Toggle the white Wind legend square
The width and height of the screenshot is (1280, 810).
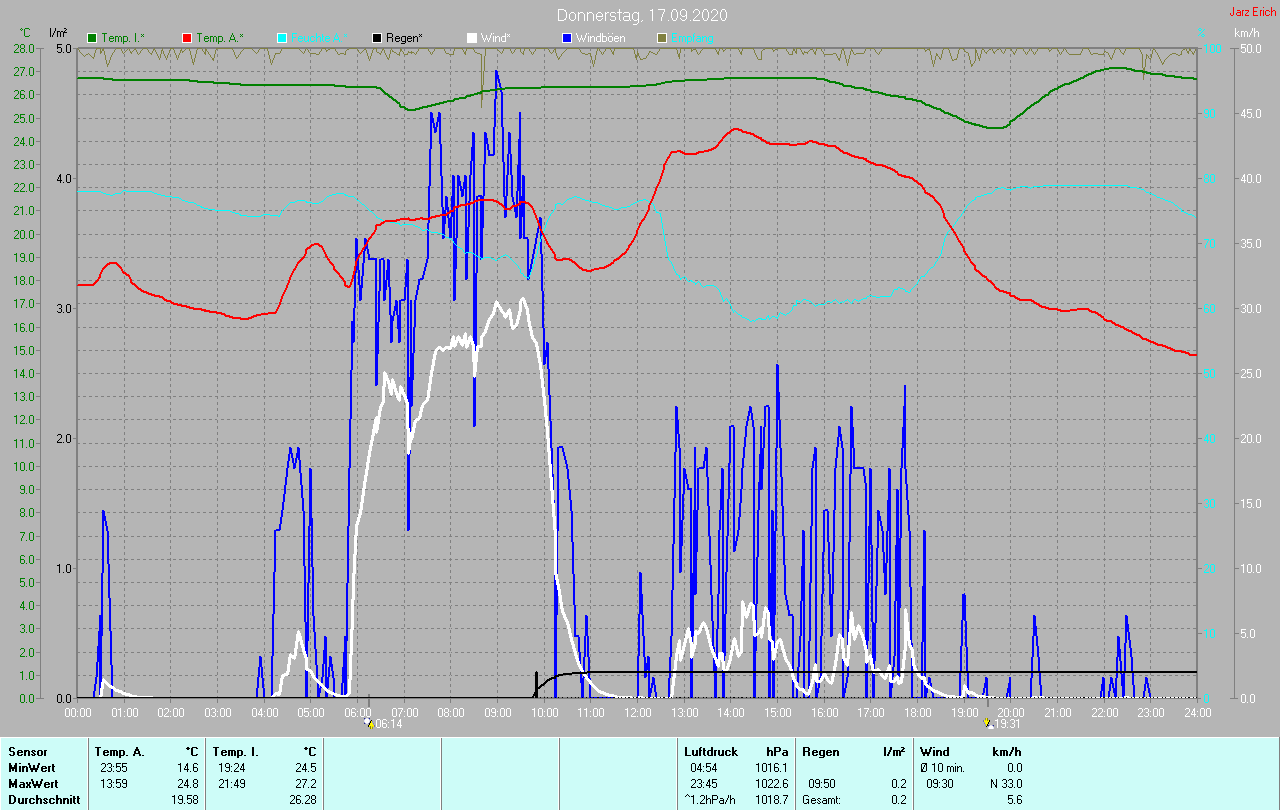point(471,38)
